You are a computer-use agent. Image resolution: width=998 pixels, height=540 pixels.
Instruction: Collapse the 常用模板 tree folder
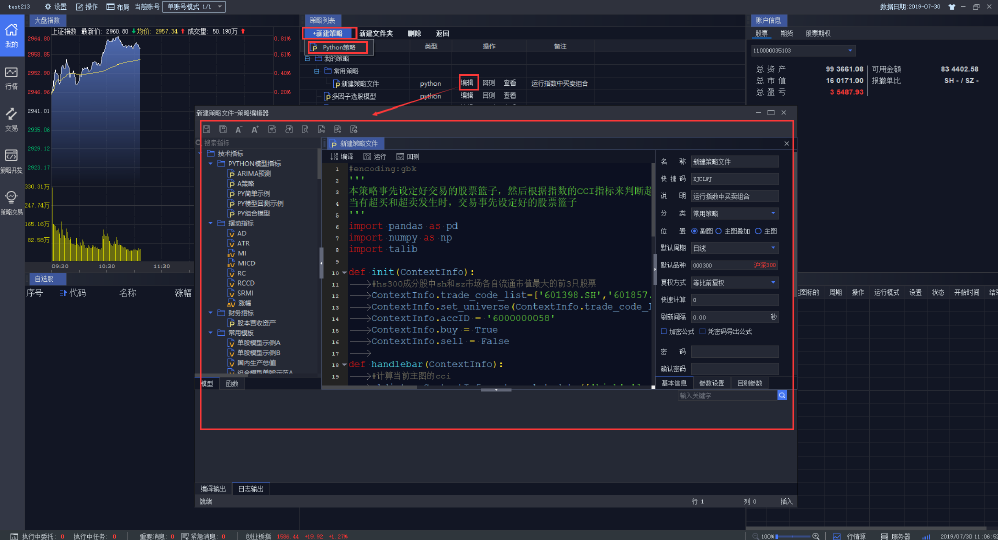[x=211, y=333]
